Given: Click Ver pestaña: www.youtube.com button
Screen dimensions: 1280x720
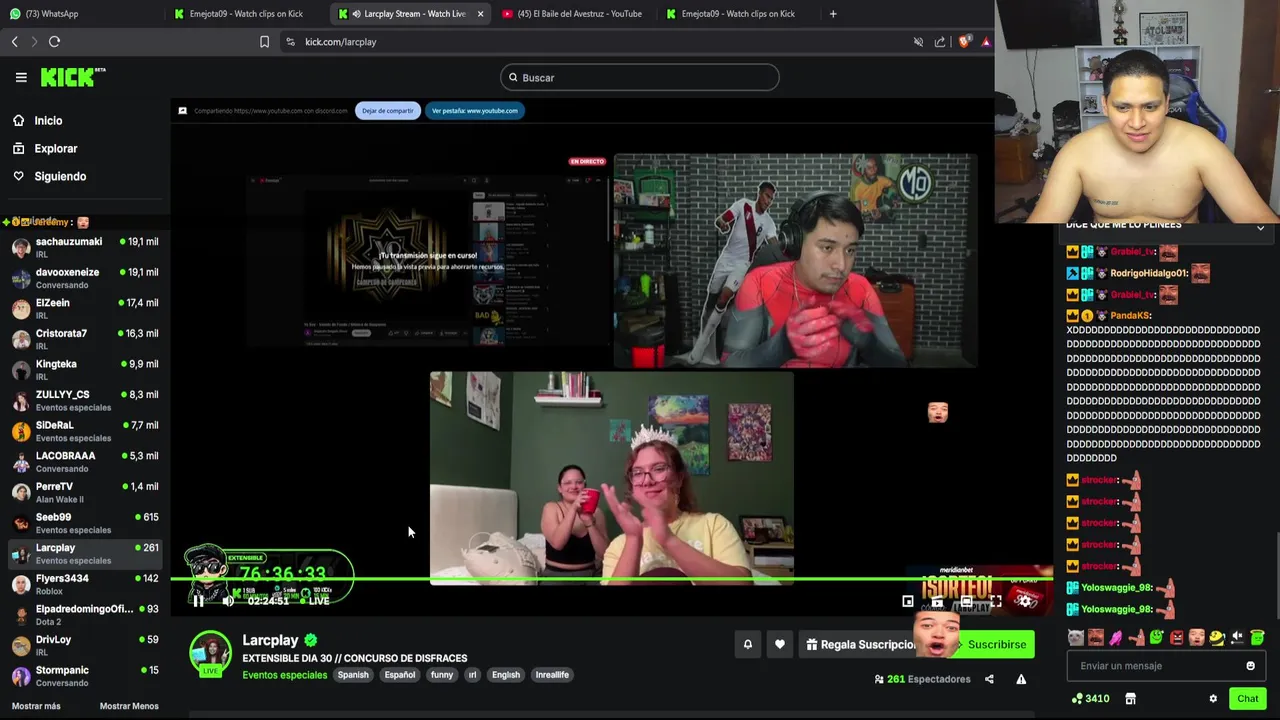Looking at the screenshot, I should click(x=475, y=111).
